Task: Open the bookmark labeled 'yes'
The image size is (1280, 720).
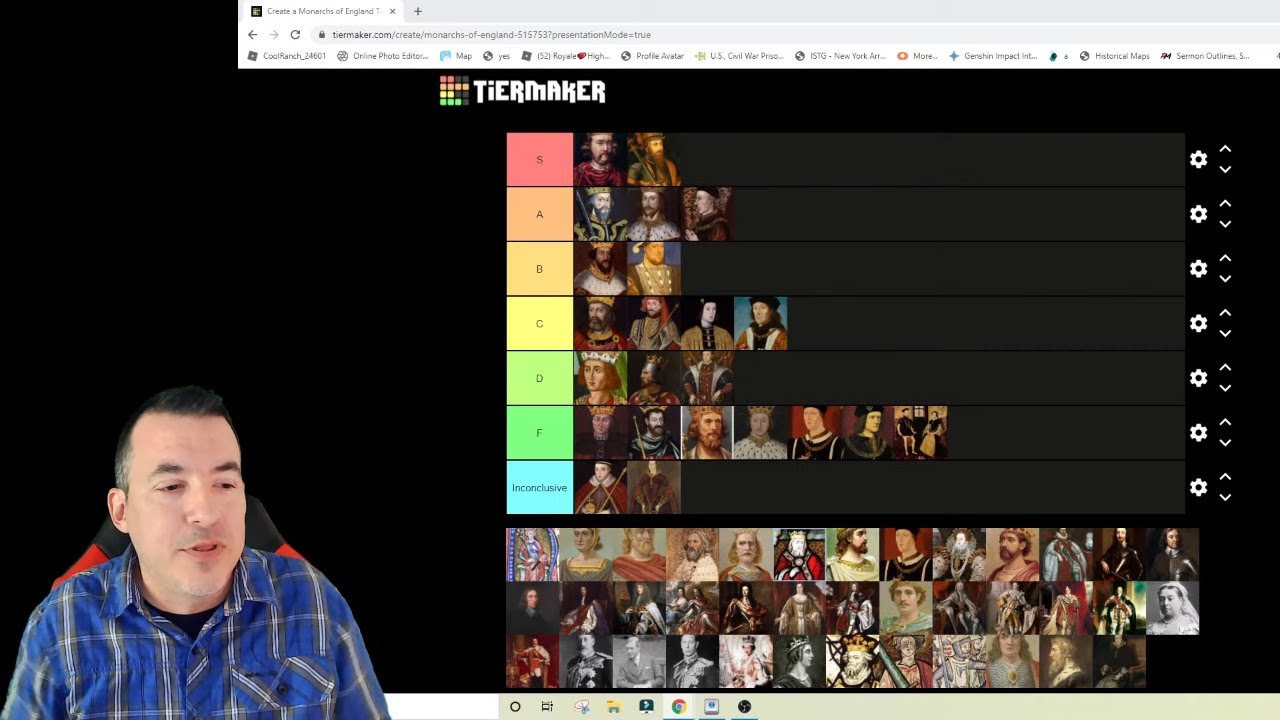Action: pos(496,56)
